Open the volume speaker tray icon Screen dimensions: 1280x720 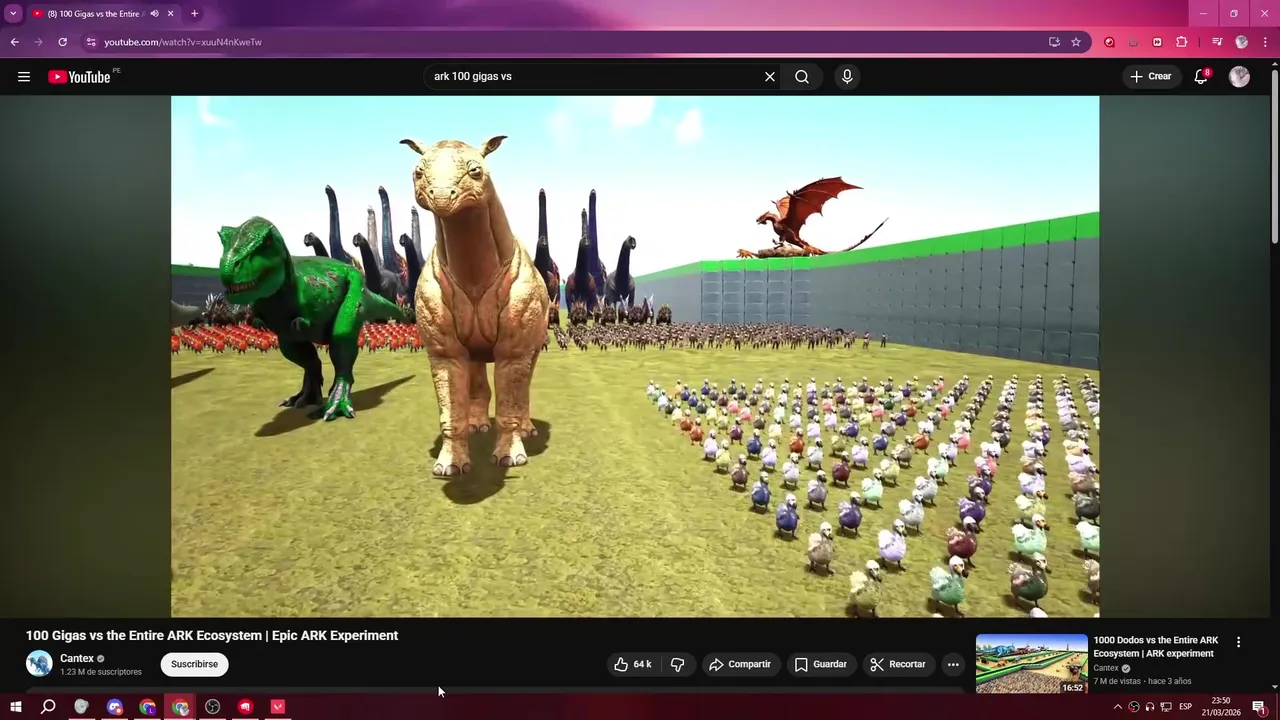point(1150,707)
